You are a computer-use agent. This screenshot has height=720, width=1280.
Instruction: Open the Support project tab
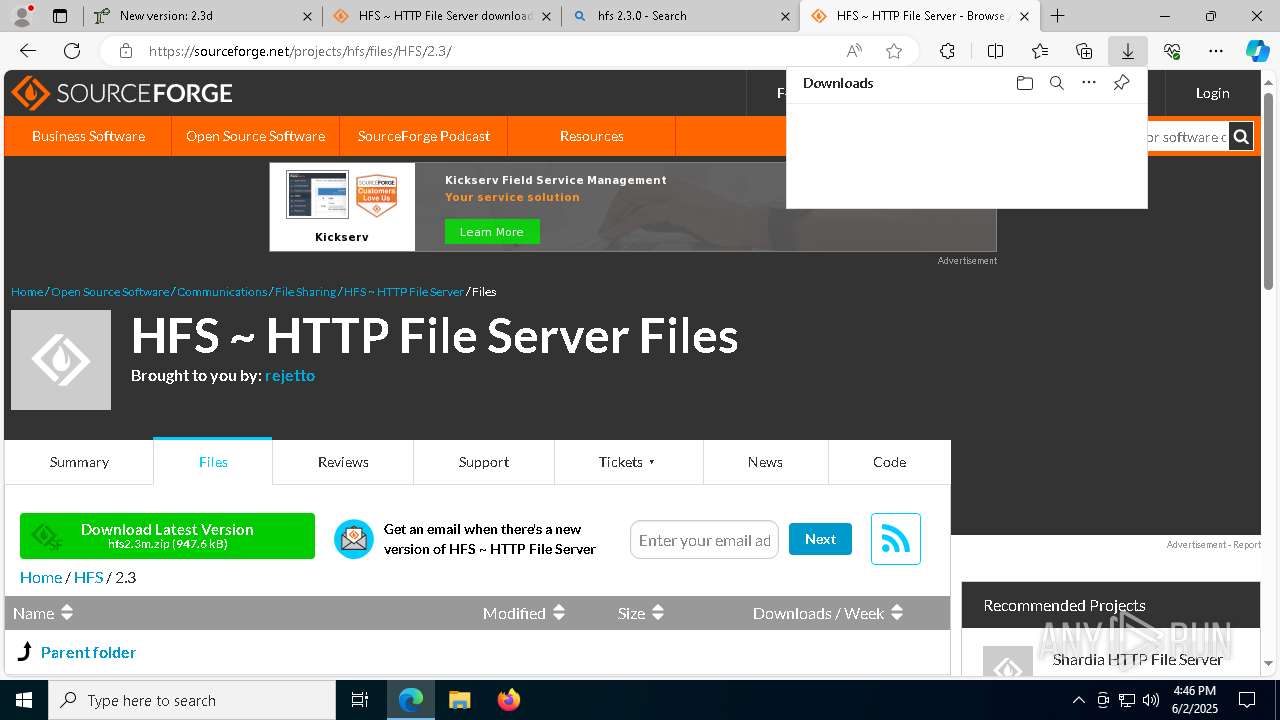484,462
